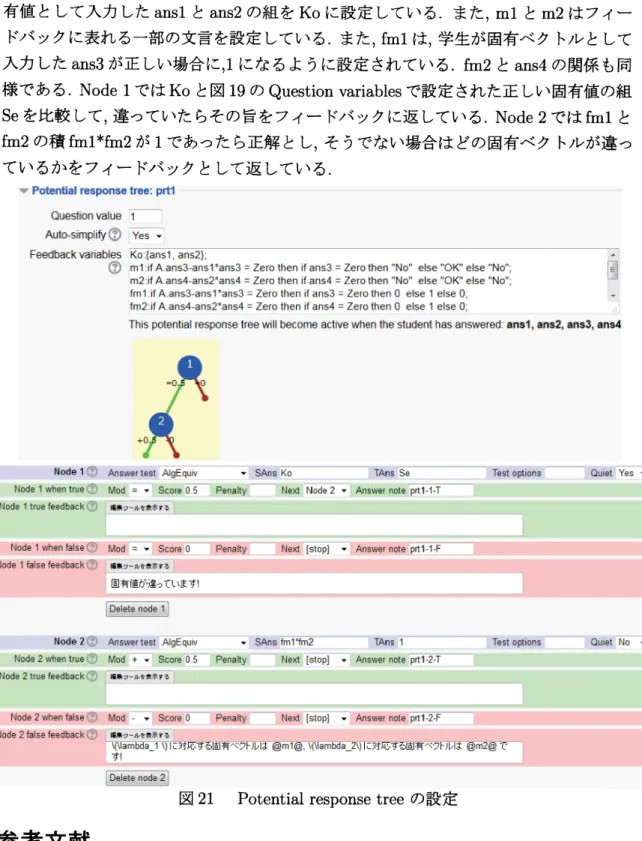
Task: Open Node 2 when false Mod - dropdown
Action: tap(141, 718)
